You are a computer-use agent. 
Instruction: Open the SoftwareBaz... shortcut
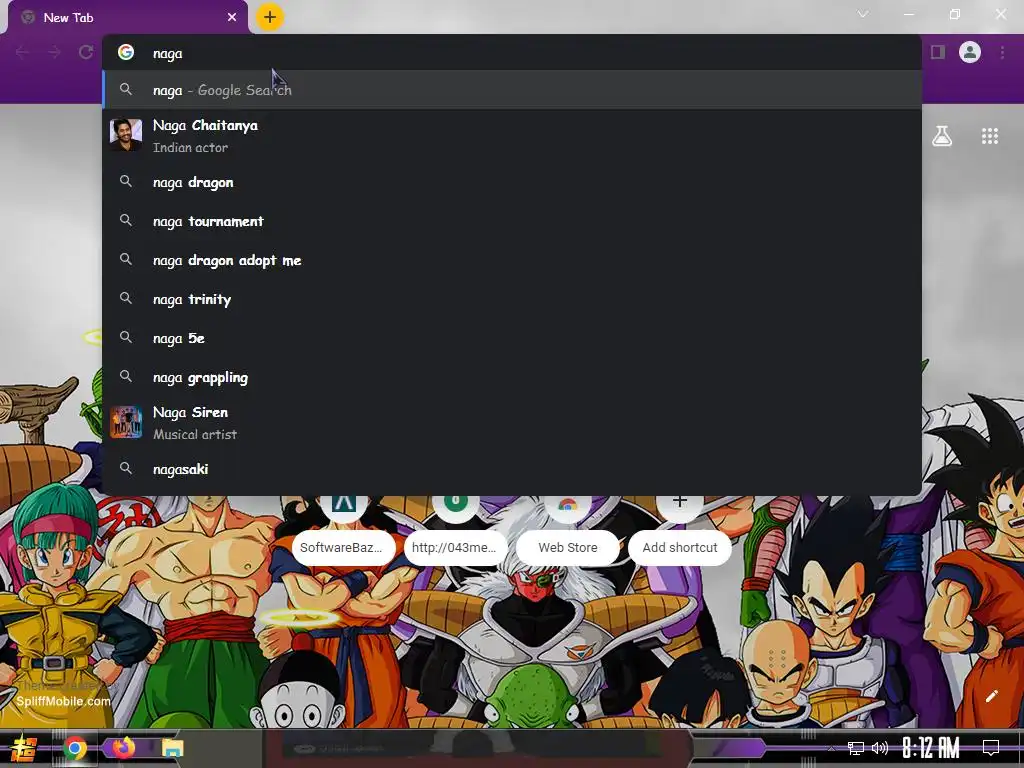[343, 531]
